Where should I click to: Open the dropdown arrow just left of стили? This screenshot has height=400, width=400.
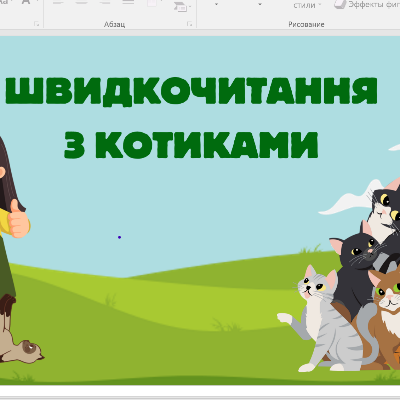pyautogui.click(x=260, y=5)
